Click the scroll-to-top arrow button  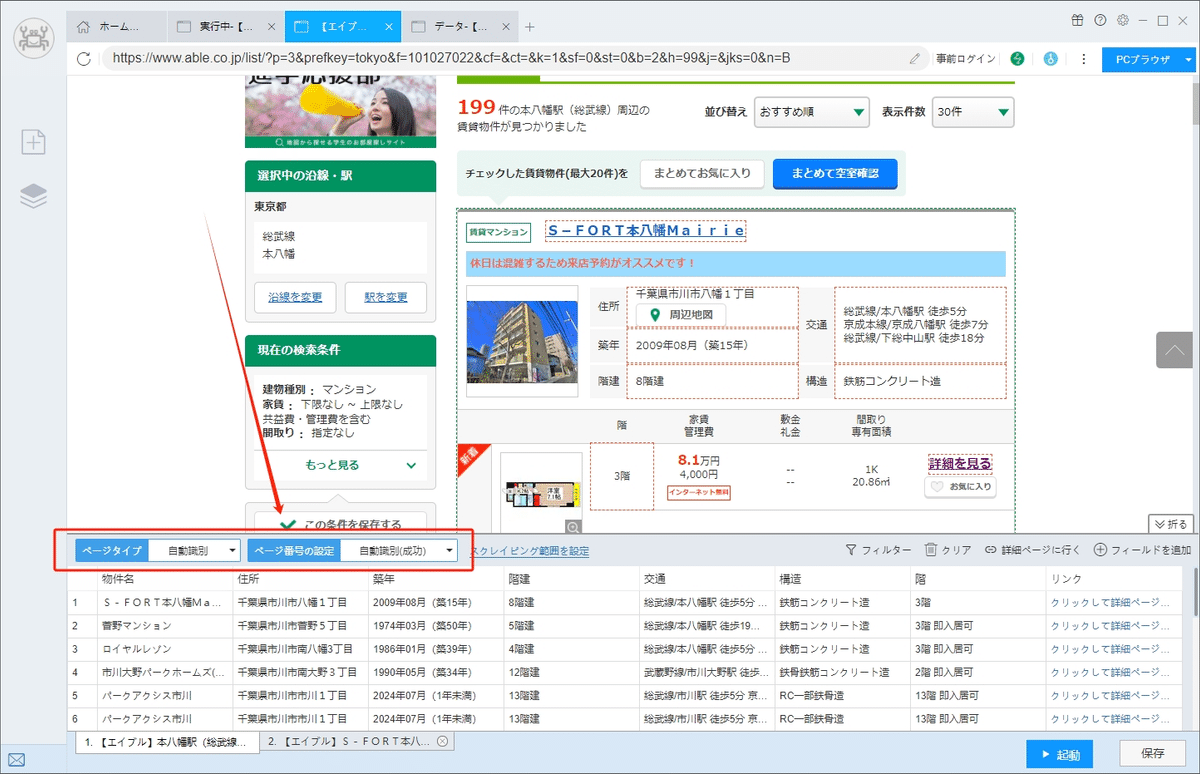pyautogui.click(x=1174, y=351)
